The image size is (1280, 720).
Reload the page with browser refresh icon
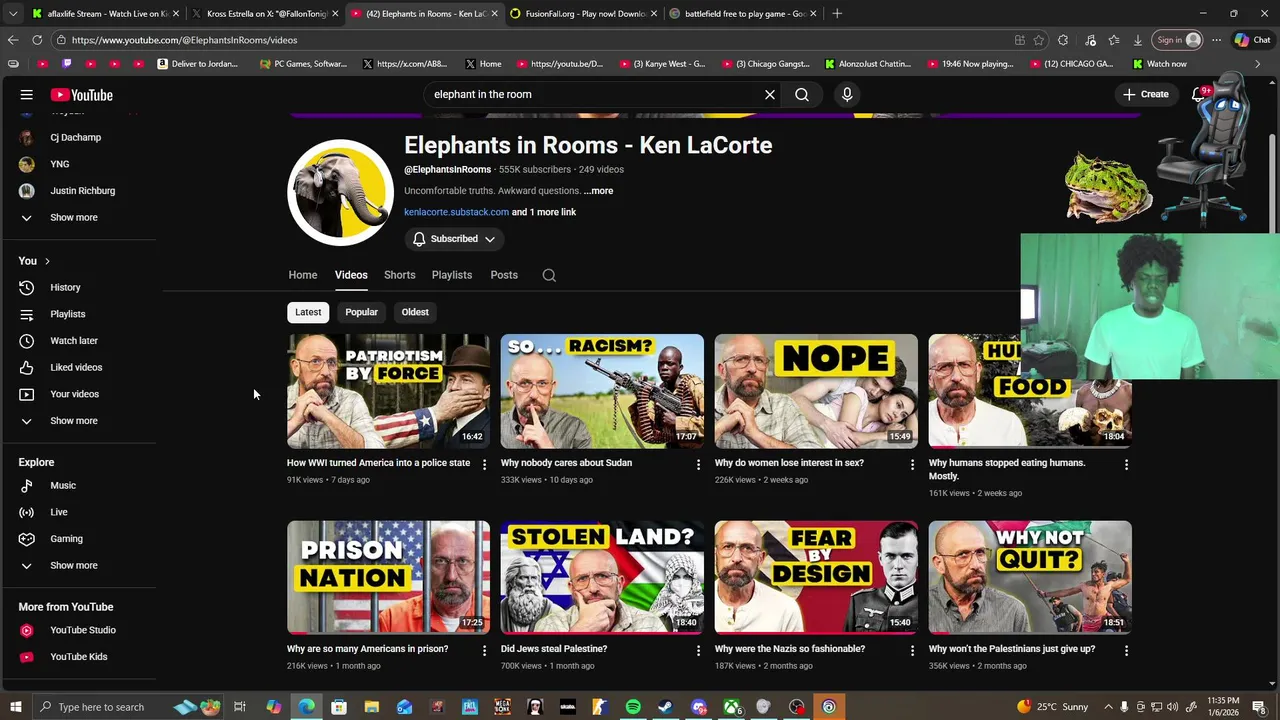coord(37,40)
